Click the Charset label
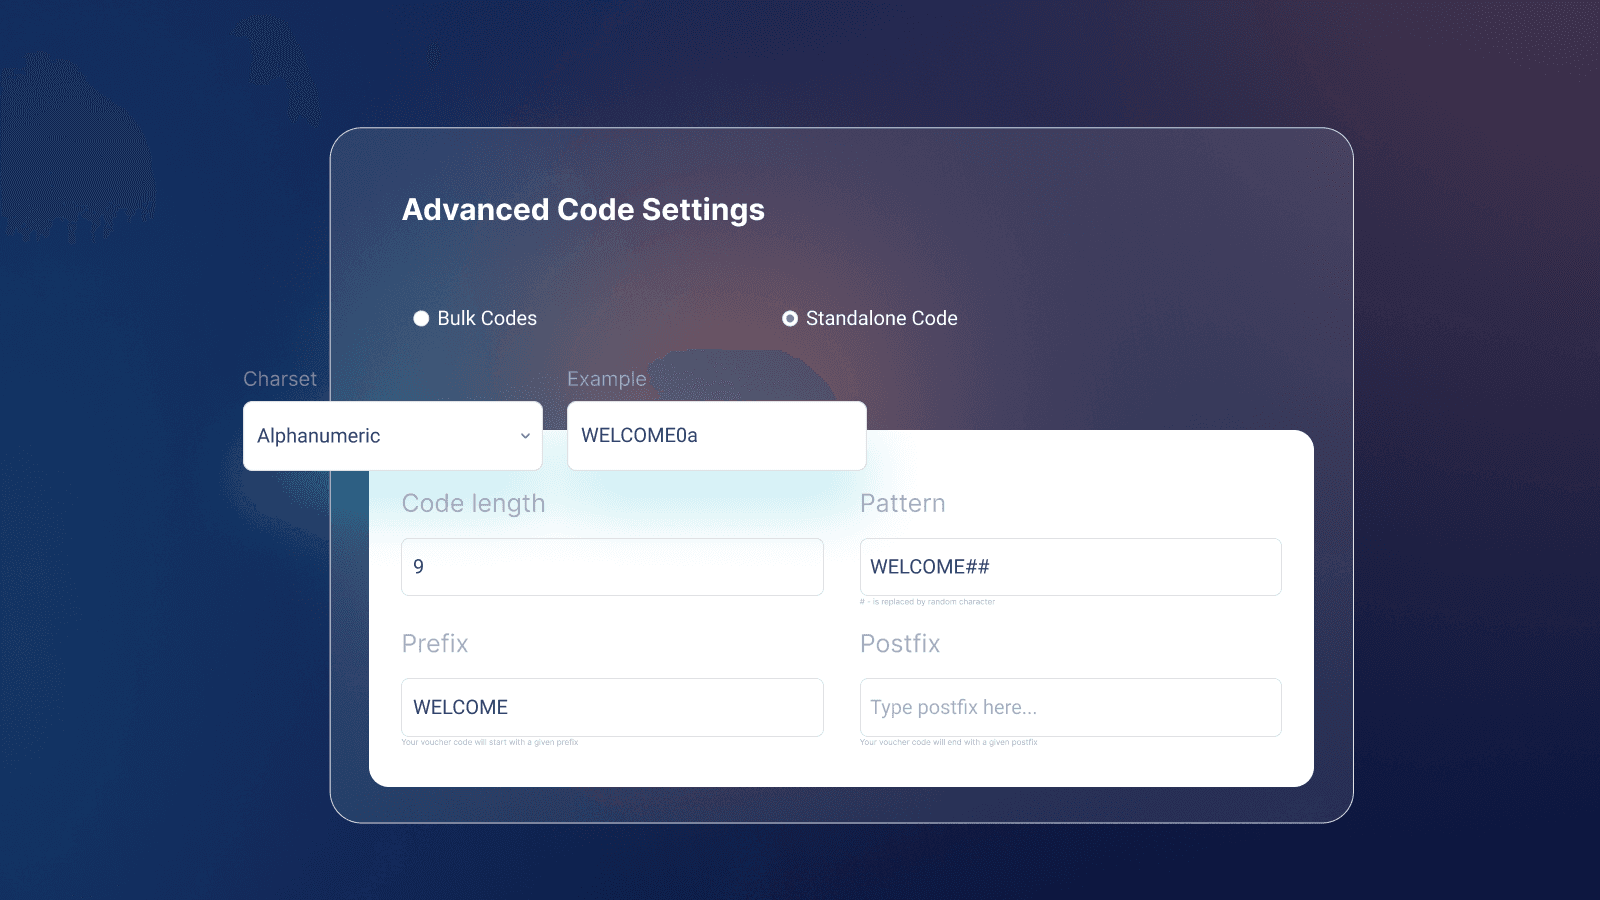 280,379
